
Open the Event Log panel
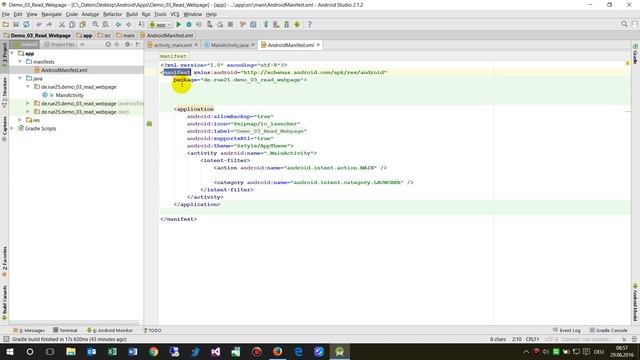[567, 330]
